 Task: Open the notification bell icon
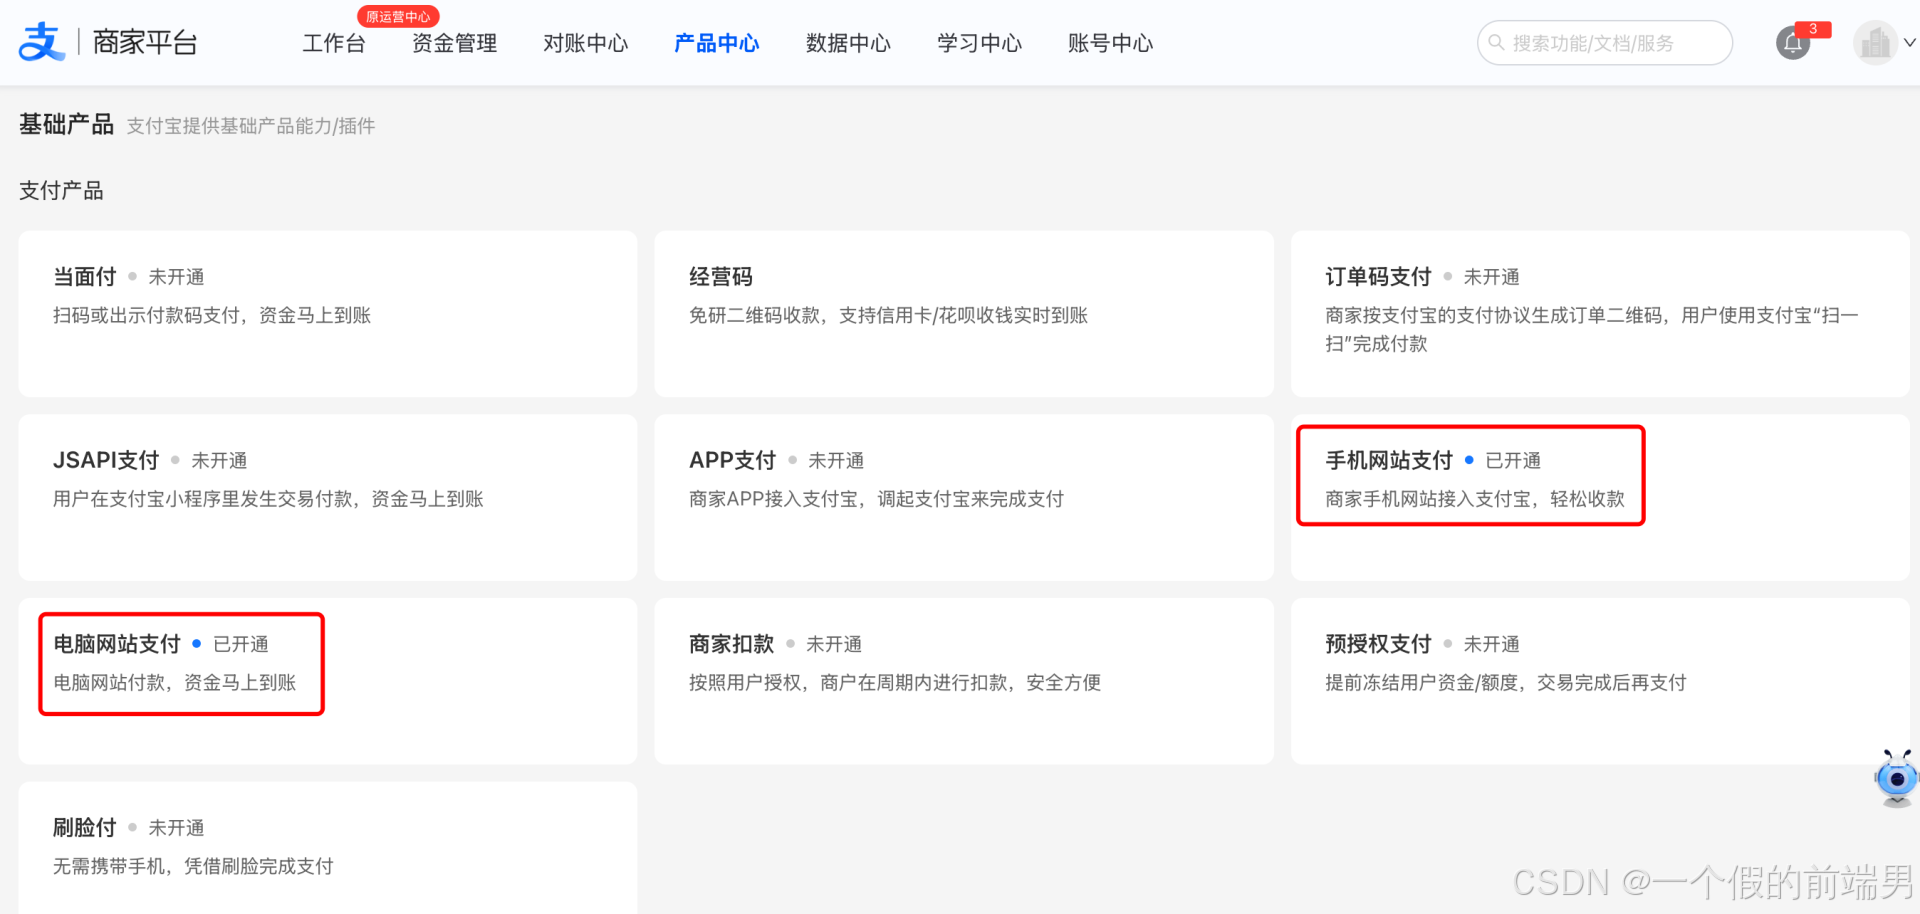(x=1793, y=43)
